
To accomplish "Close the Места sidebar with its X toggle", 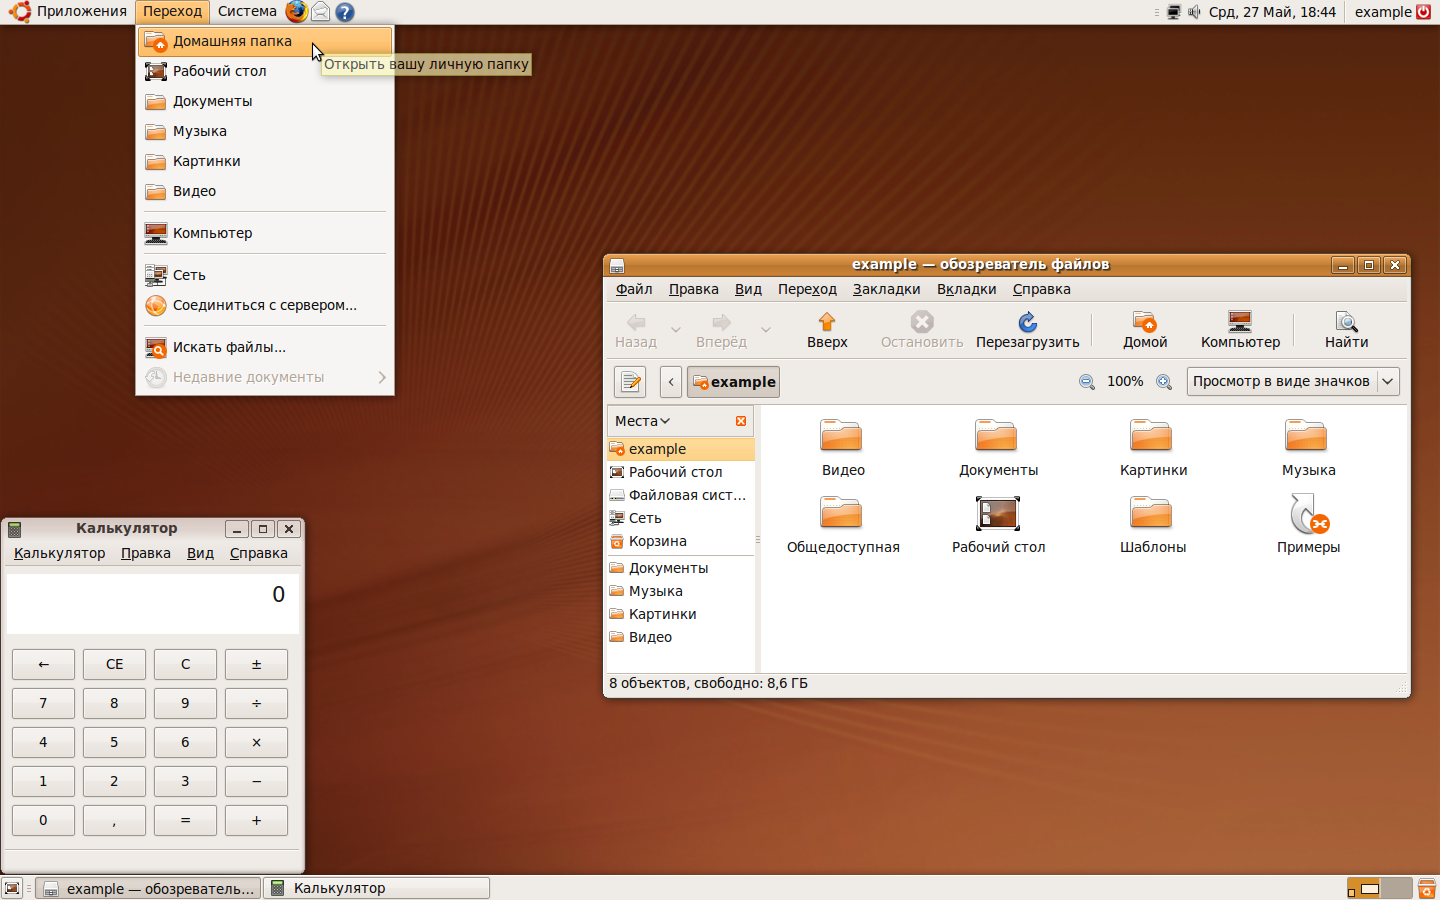I will click(740, 420).
